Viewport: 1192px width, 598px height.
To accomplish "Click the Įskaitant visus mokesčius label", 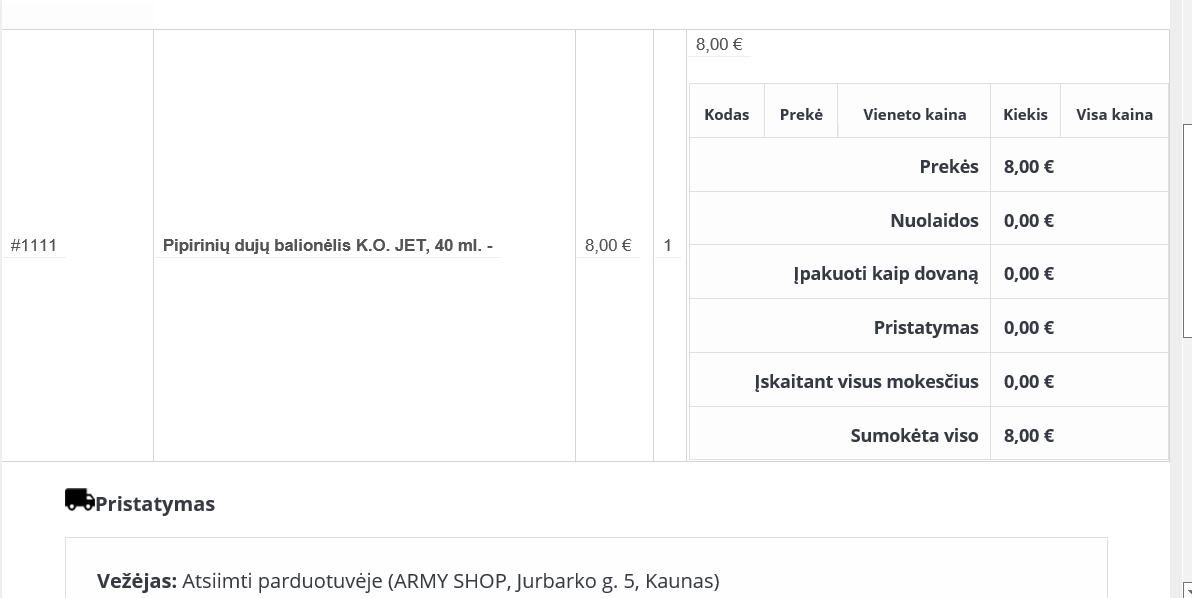I will coord(867,382).
